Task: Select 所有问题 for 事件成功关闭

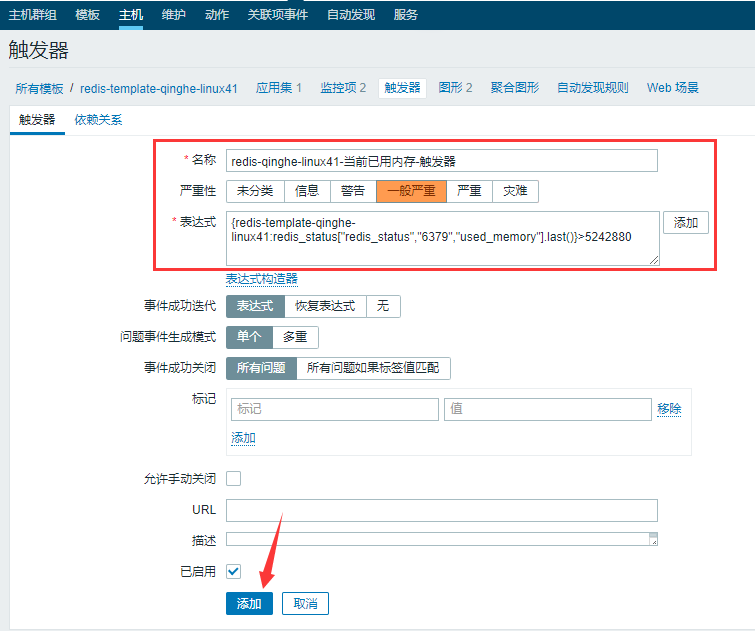Action: coord(261,368)
